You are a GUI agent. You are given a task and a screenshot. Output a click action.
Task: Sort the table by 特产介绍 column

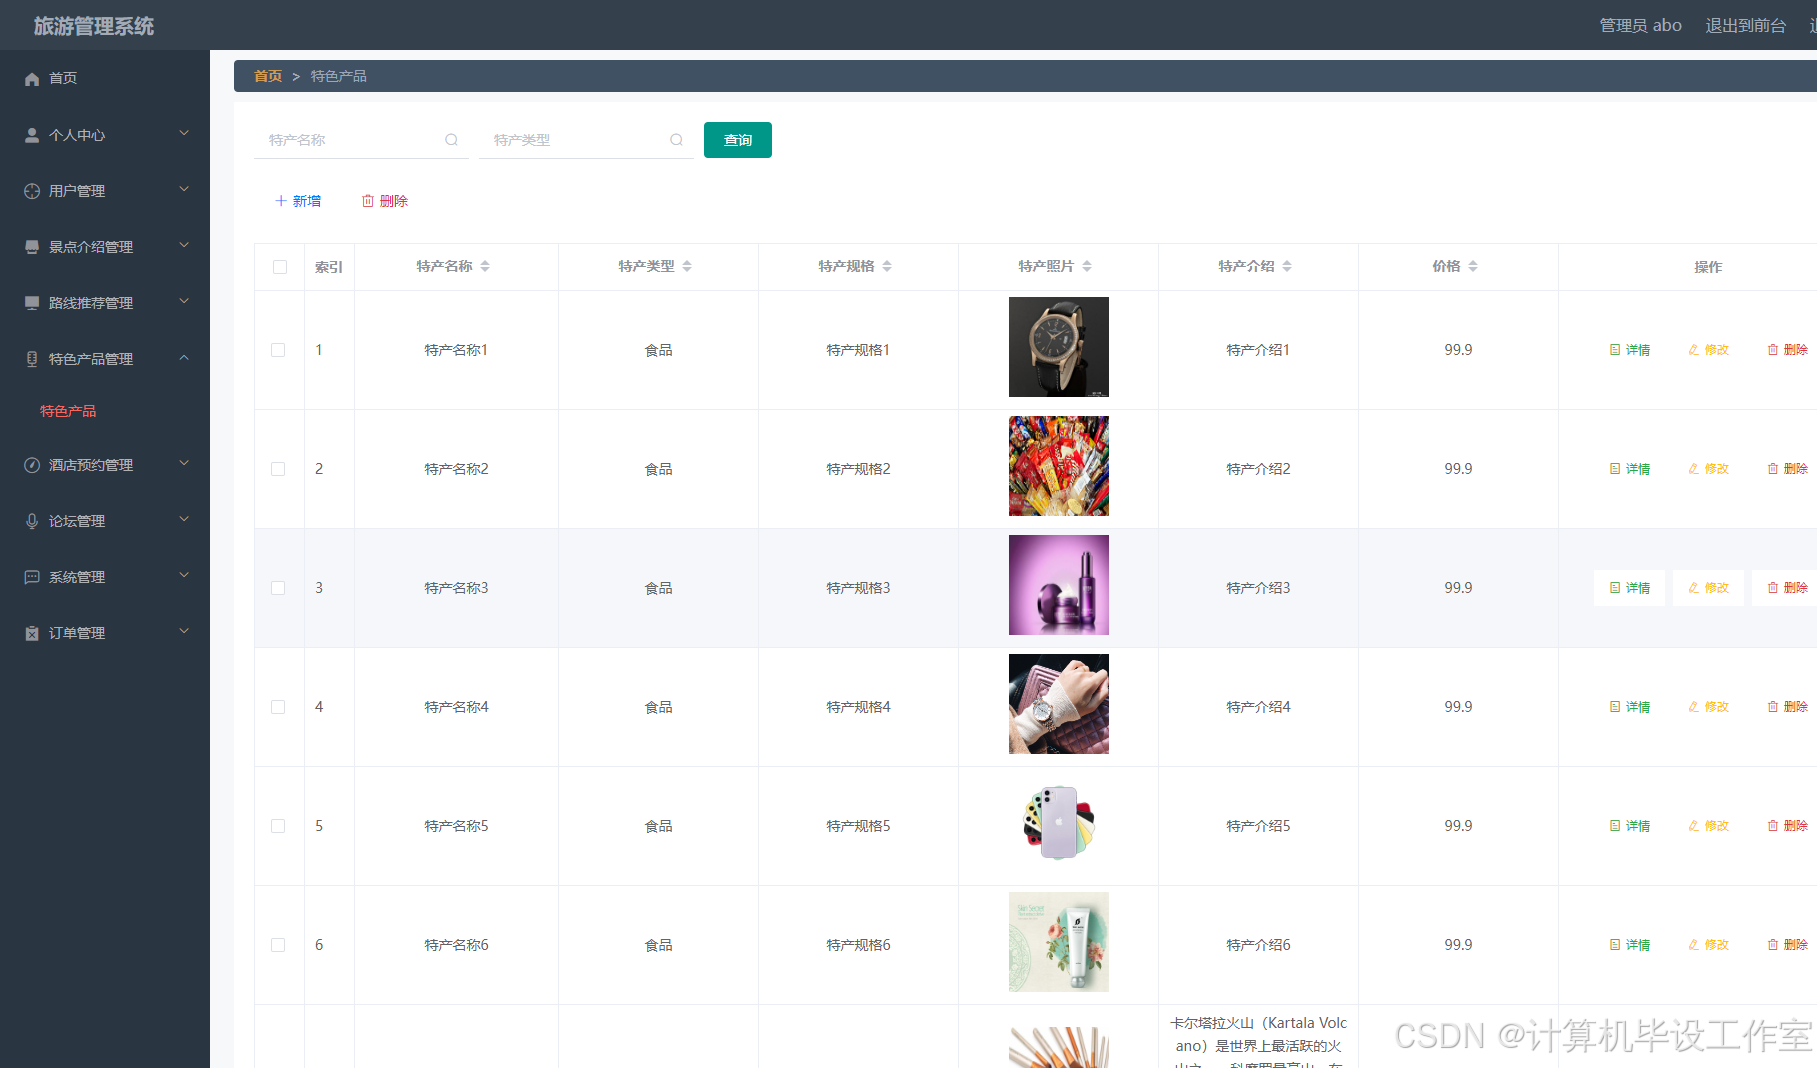tap(1287, 266)
